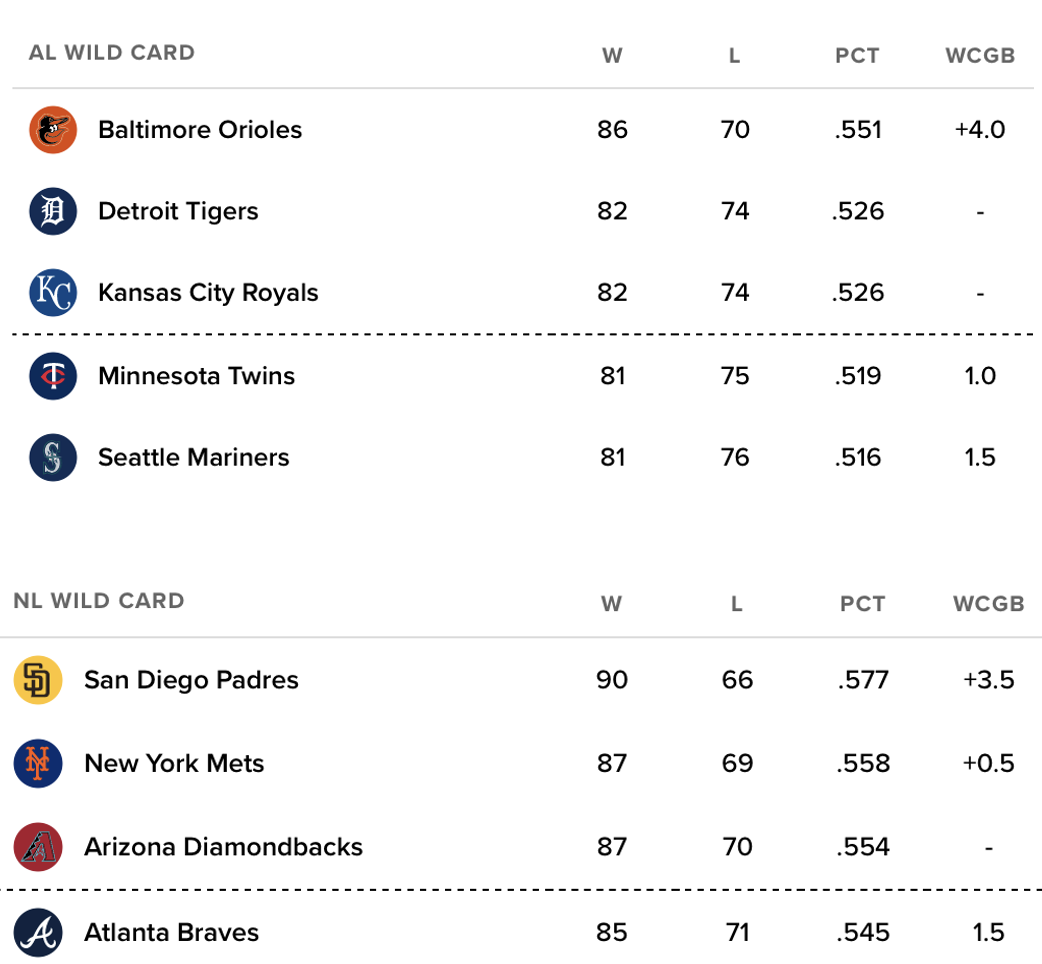Open the Arizona Diamondbacks team page
Viewport: 1042px width, 964px height.
click(x=223, y=847)
